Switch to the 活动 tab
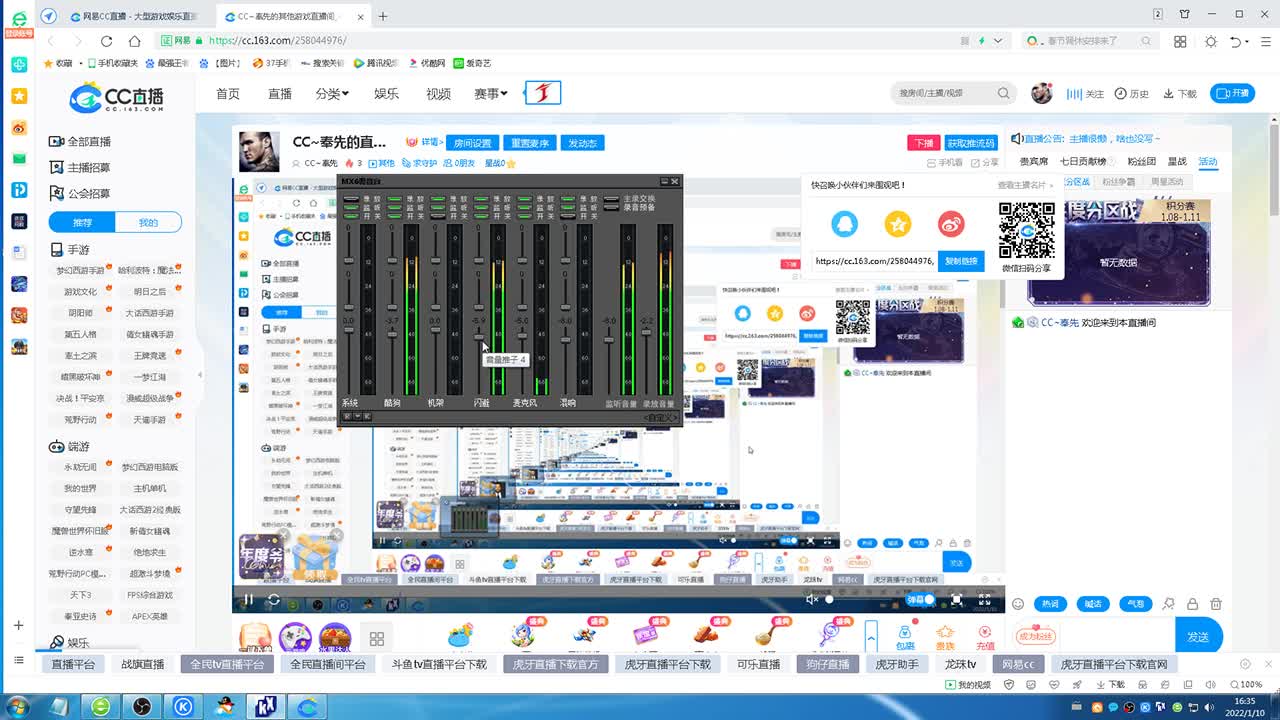1280x720 pixels. pos(1208,161)
